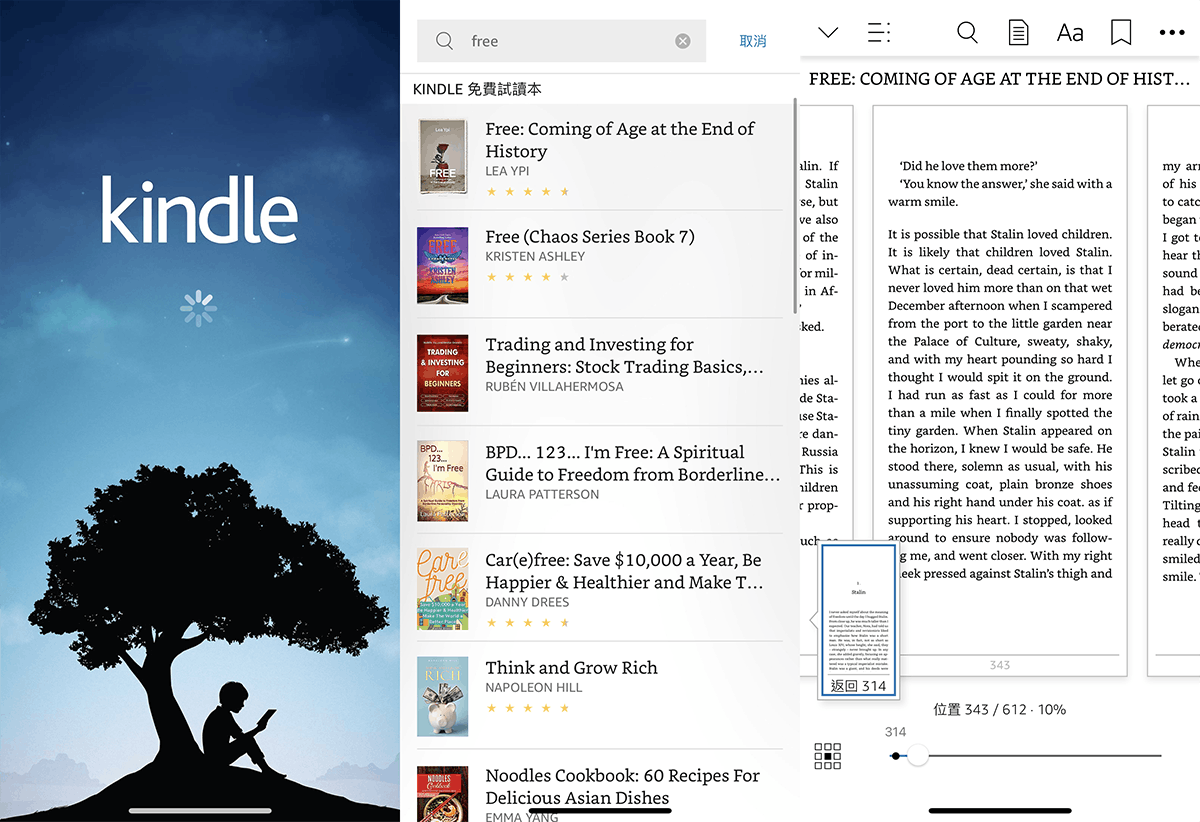Click star rating under NAPOLEON HILL

pos(527,709)
